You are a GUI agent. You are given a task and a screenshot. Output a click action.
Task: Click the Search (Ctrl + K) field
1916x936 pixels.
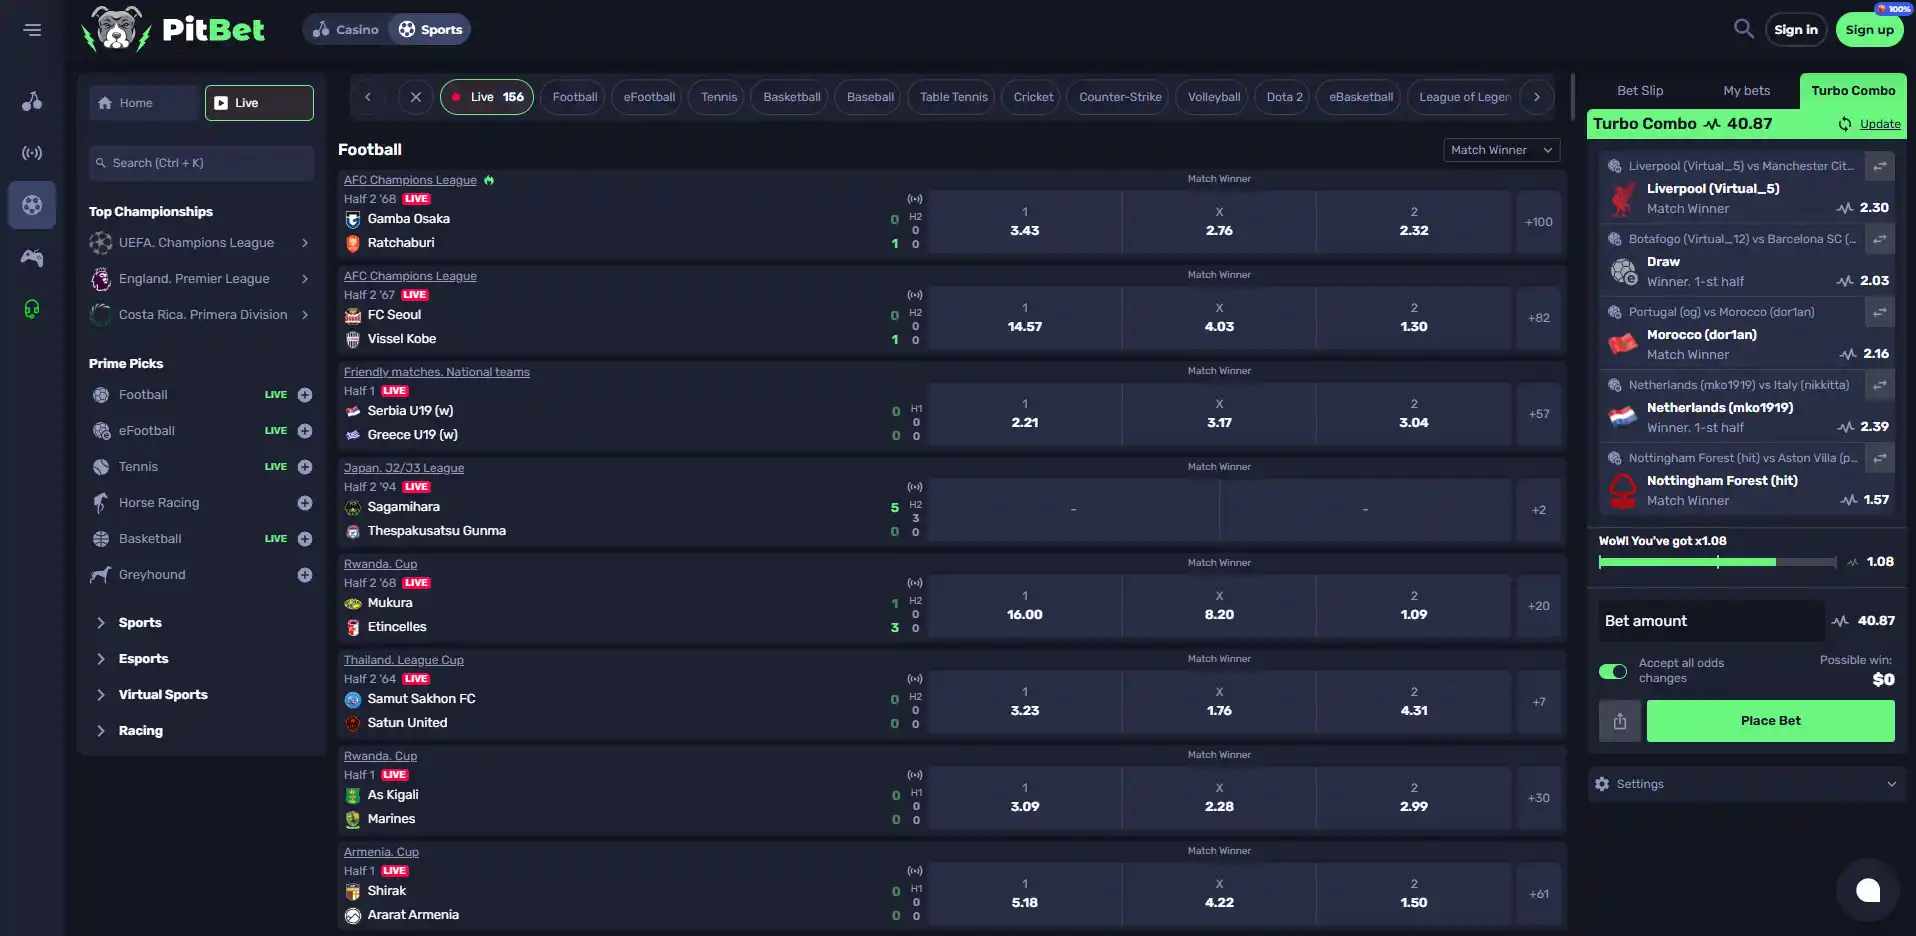pos(201,163)
